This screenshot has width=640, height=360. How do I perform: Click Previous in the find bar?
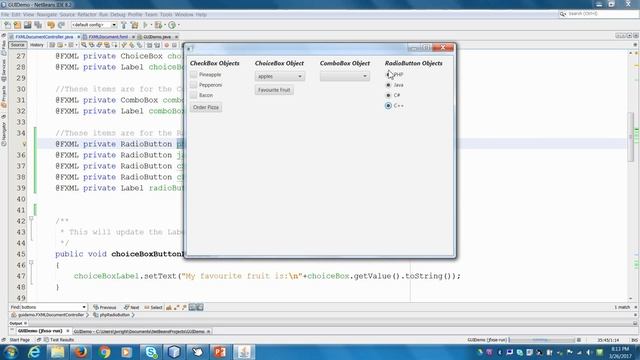click(105, 307)
